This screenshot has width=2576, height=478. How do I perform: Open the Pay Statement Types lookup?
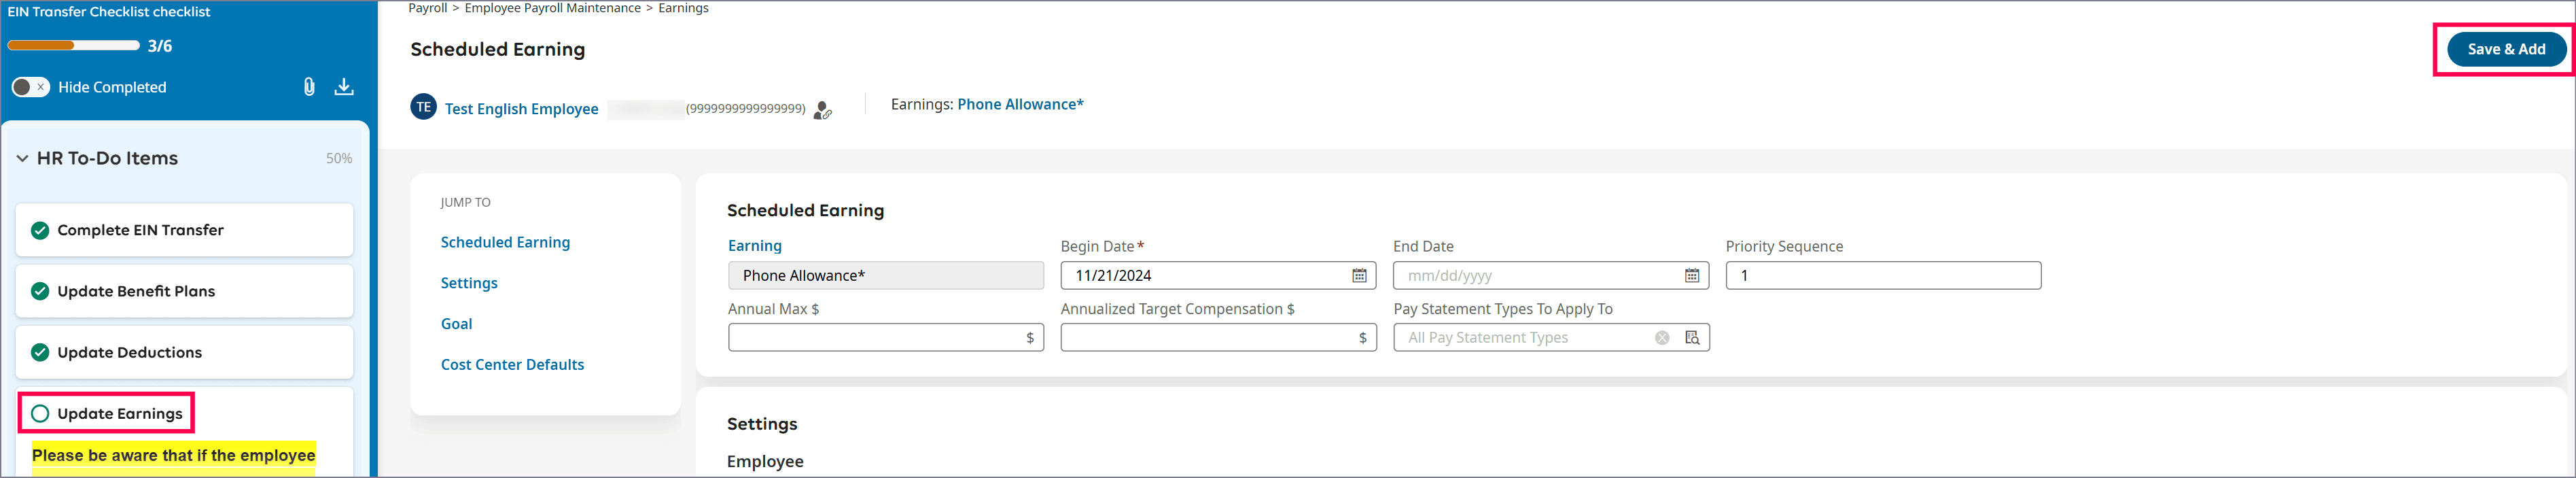(1692, 338)
